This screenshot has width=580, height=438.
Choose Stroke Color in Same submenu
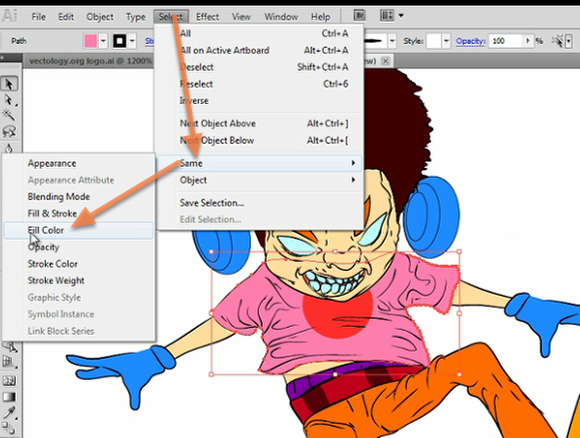(x=78, y=264)
